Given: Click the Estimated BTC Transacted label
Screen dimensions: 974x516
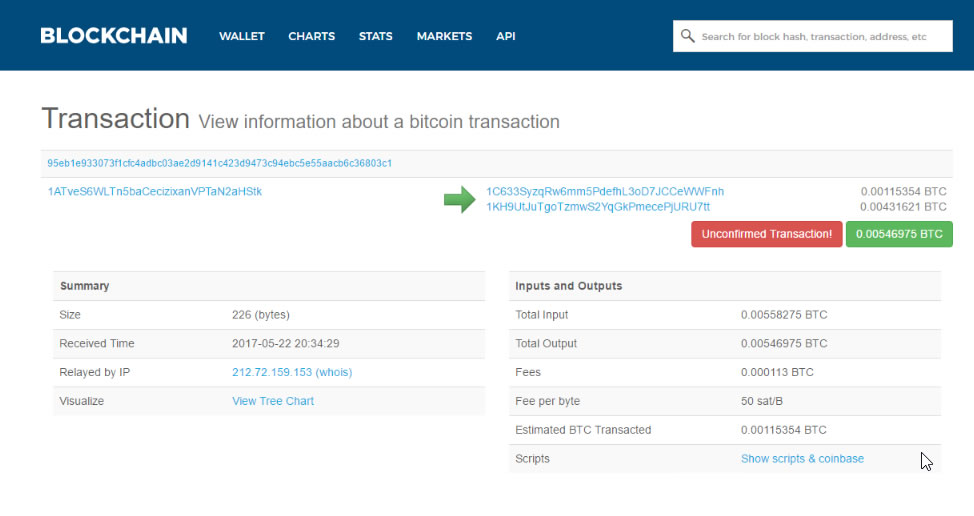Looking at the screenshot, I should click(x=583, y=430).
